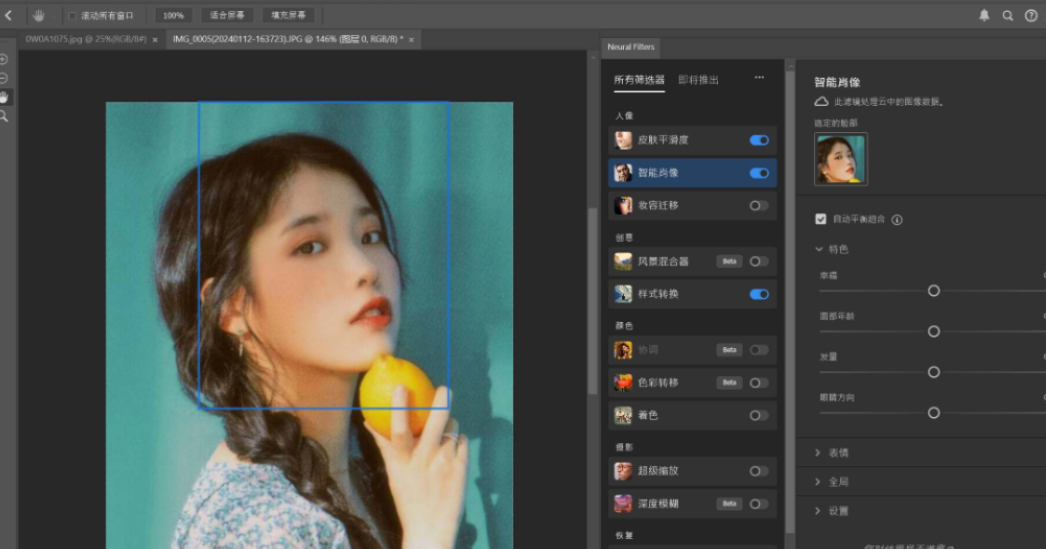The width and height of the screenshot is (1046, 549).
Task: Click the 皮肤平滑度 filter thumbnail icon
Action: point(623,140)
